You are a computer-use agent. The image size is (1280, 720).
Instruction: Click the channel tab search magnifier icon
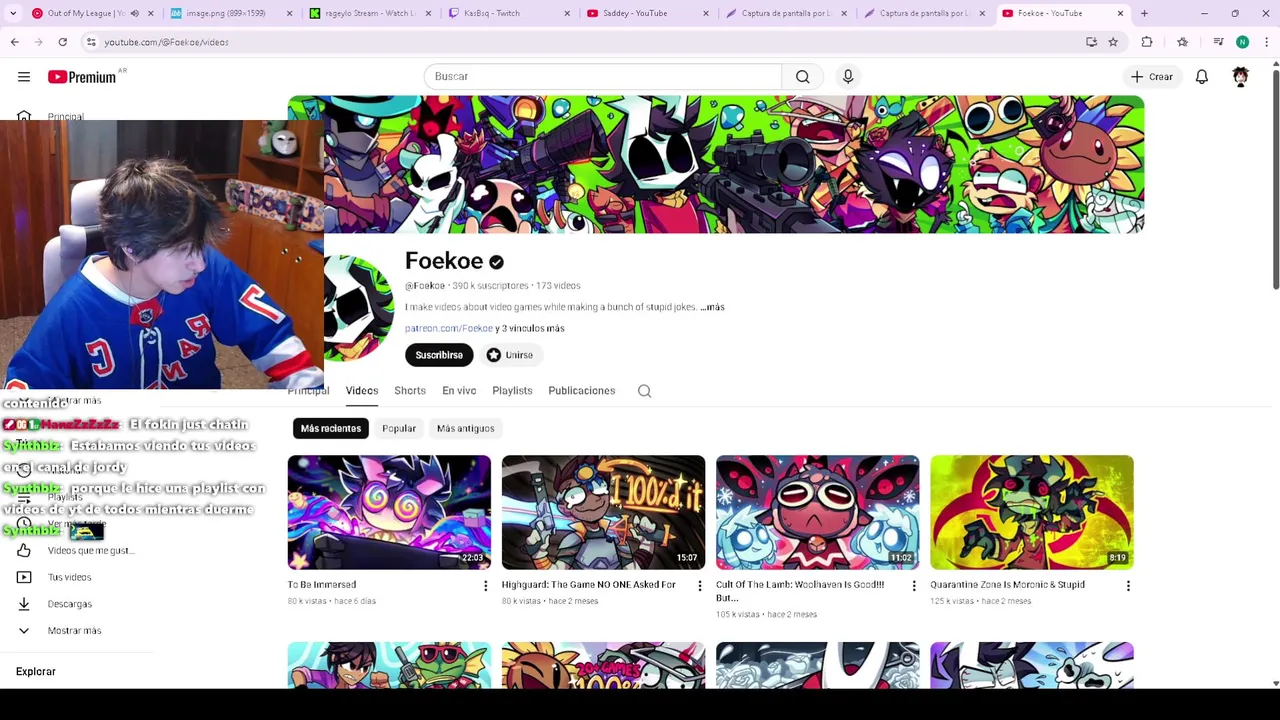(645, 391)
